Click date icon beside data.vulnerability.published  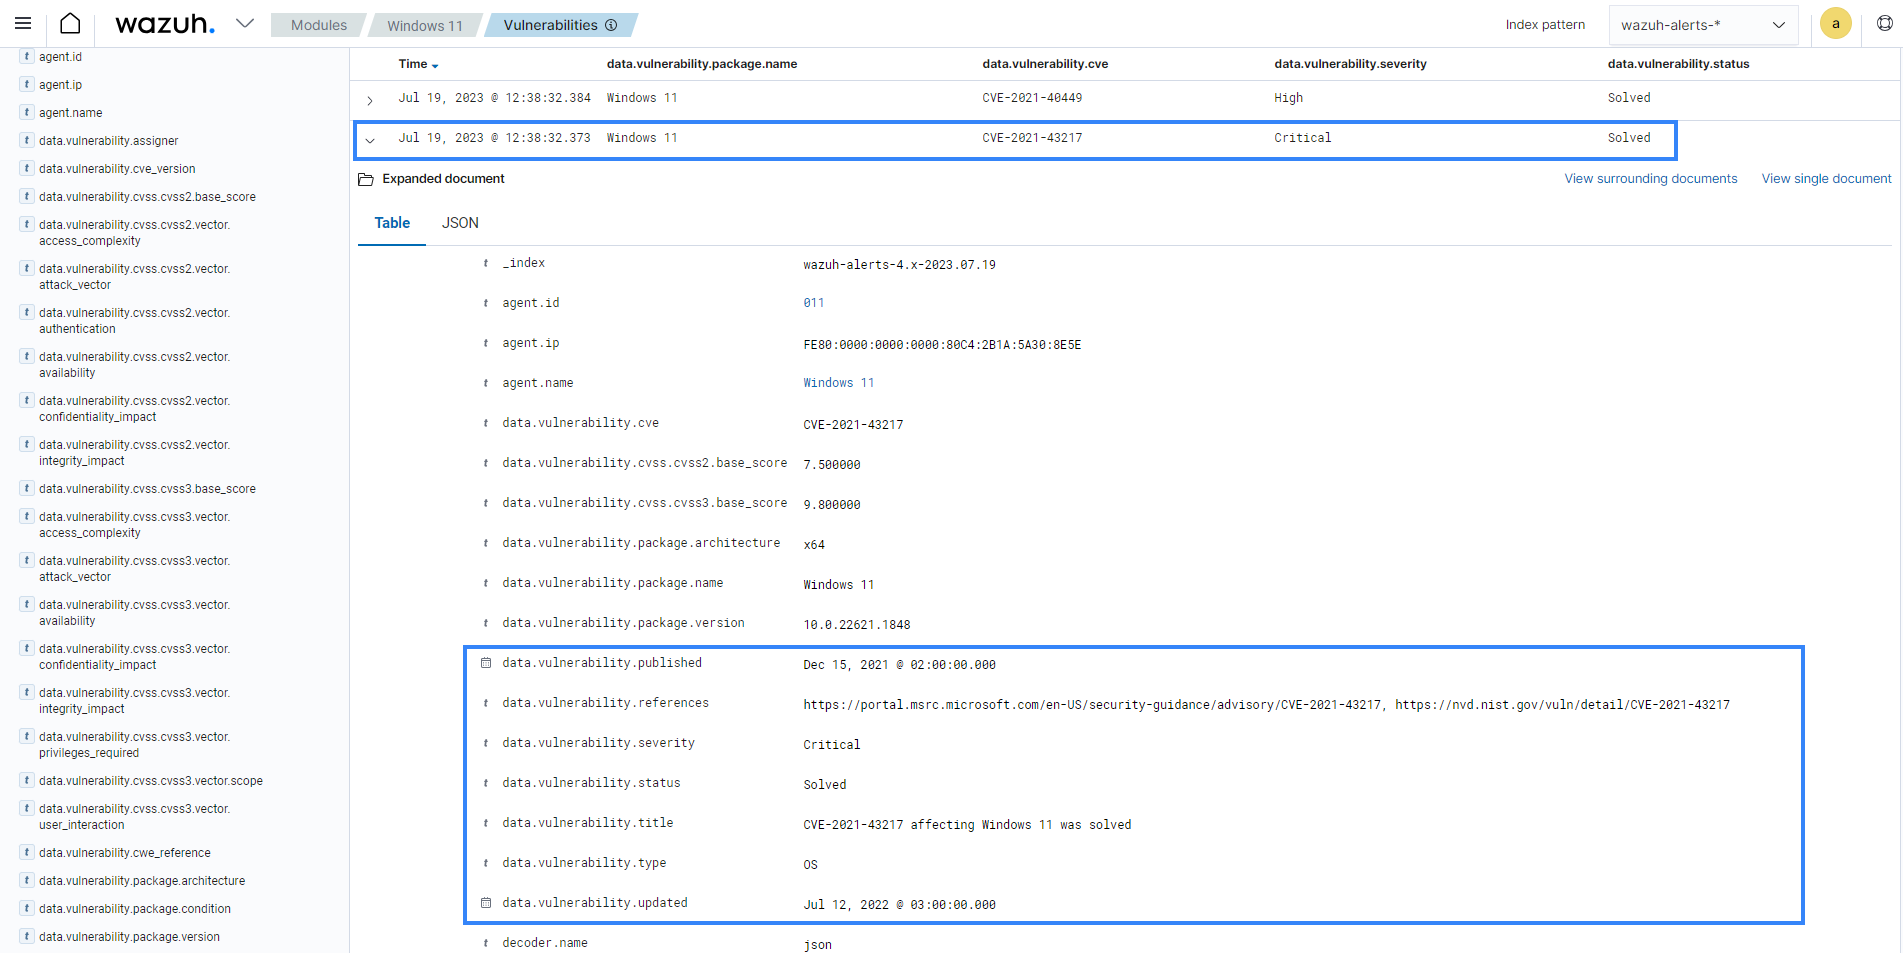[486, 663]
